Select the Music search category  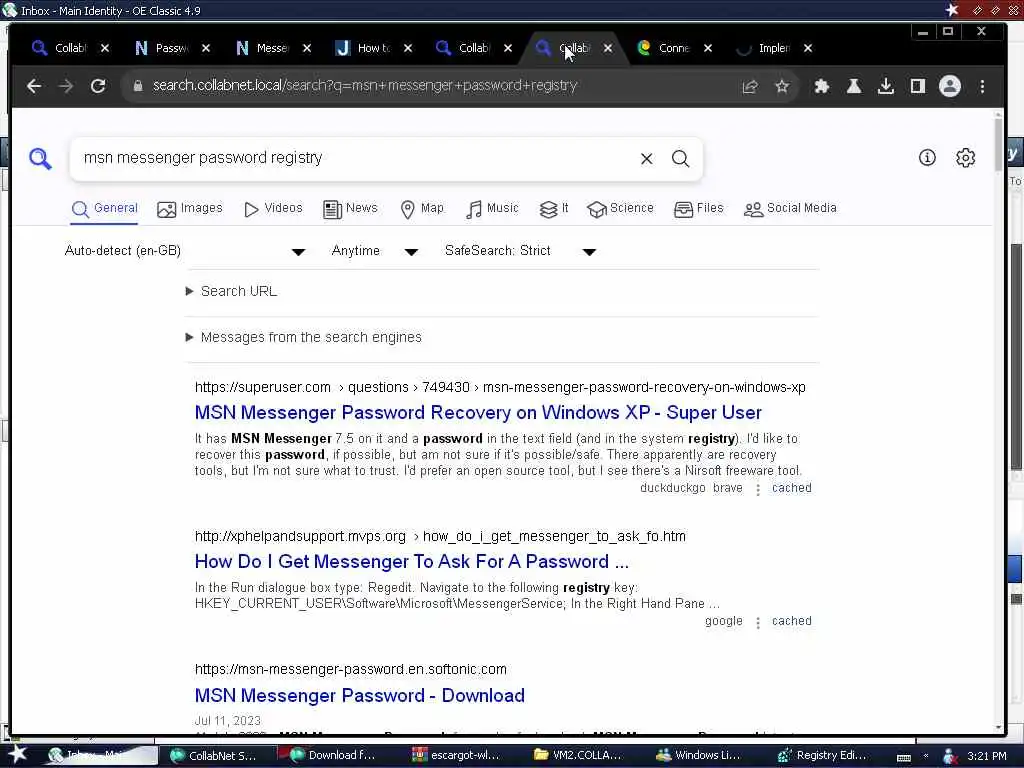492,209
